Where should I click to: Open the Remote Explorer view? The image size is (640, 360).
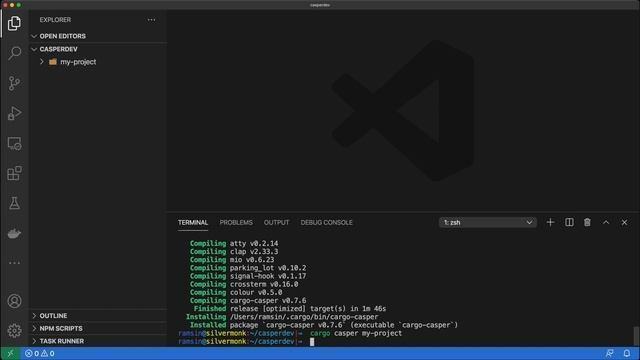(14, 144)
